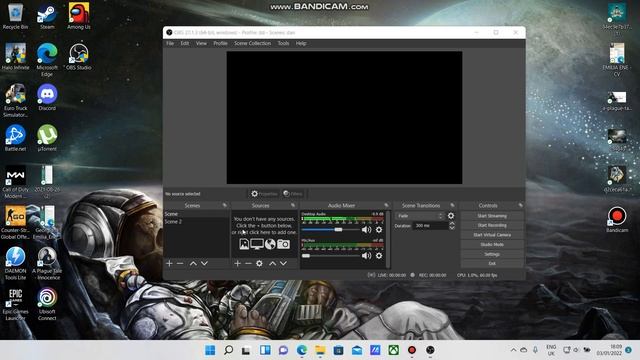Pop out the Scene Transitions dock panel
The width and height of the screenshot is (640, 360).
452,205
